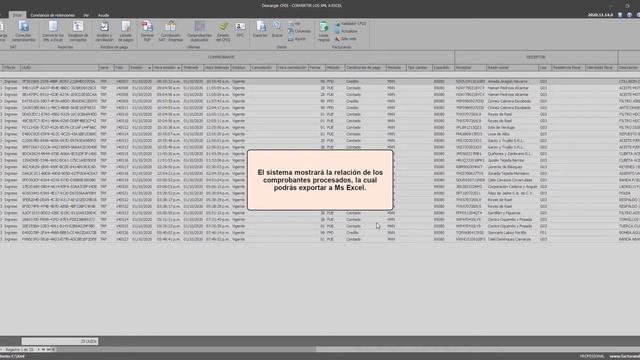Open Comprobantes duplicados utility
640x360 pixels.
[x=199, y=31]
